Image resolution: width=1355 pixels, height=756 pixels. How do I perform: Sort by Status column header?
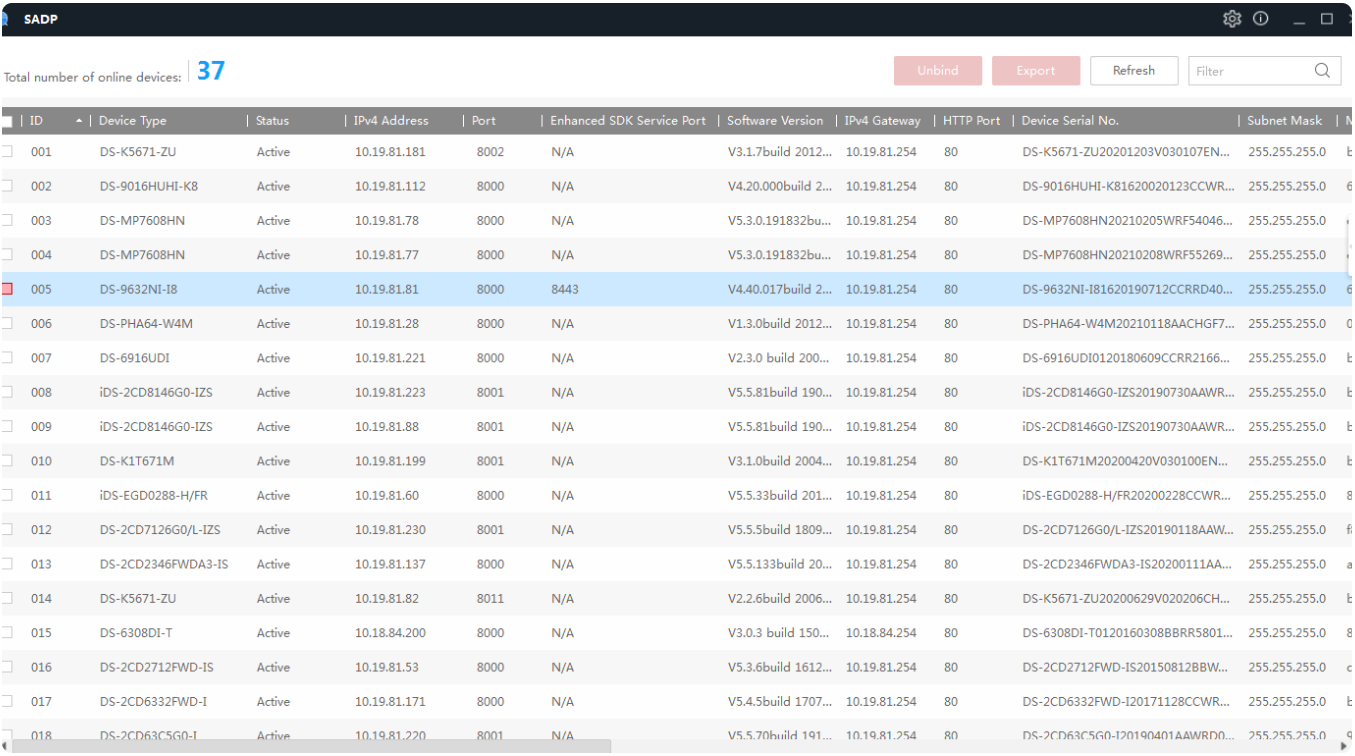coord(272,121)
